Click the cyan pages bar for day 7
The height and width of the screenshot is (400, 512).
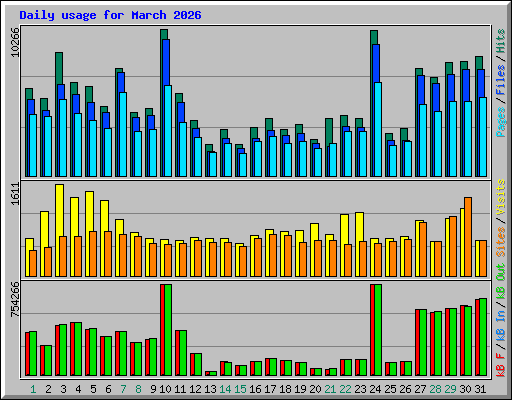click(x=123, y=134)
